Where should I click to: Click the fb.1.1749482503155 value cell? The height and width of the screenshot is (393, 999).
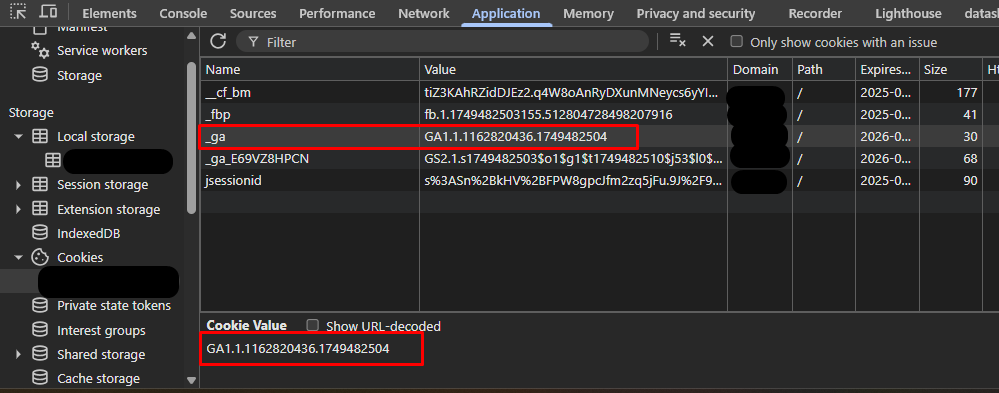tap(573, 115)
